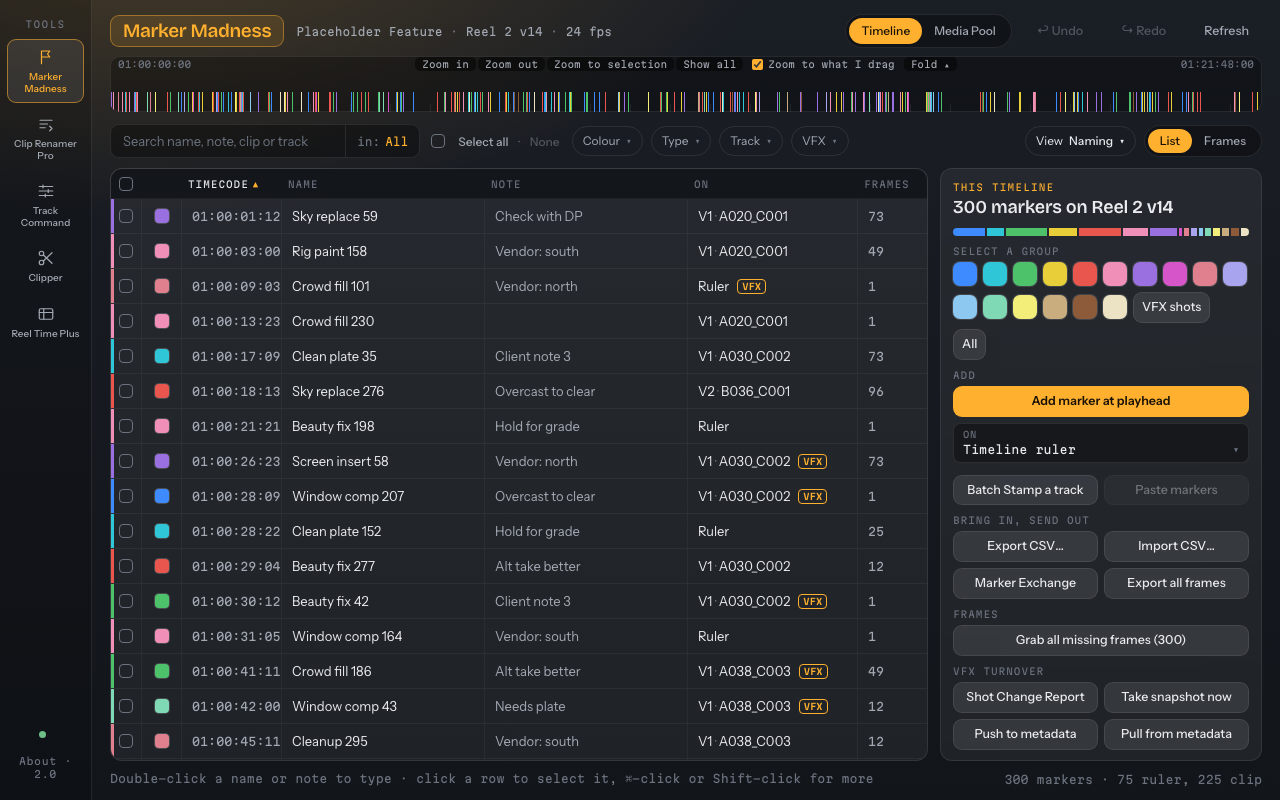Select the Rig paint 158 row checkbox
The height and width of the screenshot is (800, 1280).
(126, 251)
